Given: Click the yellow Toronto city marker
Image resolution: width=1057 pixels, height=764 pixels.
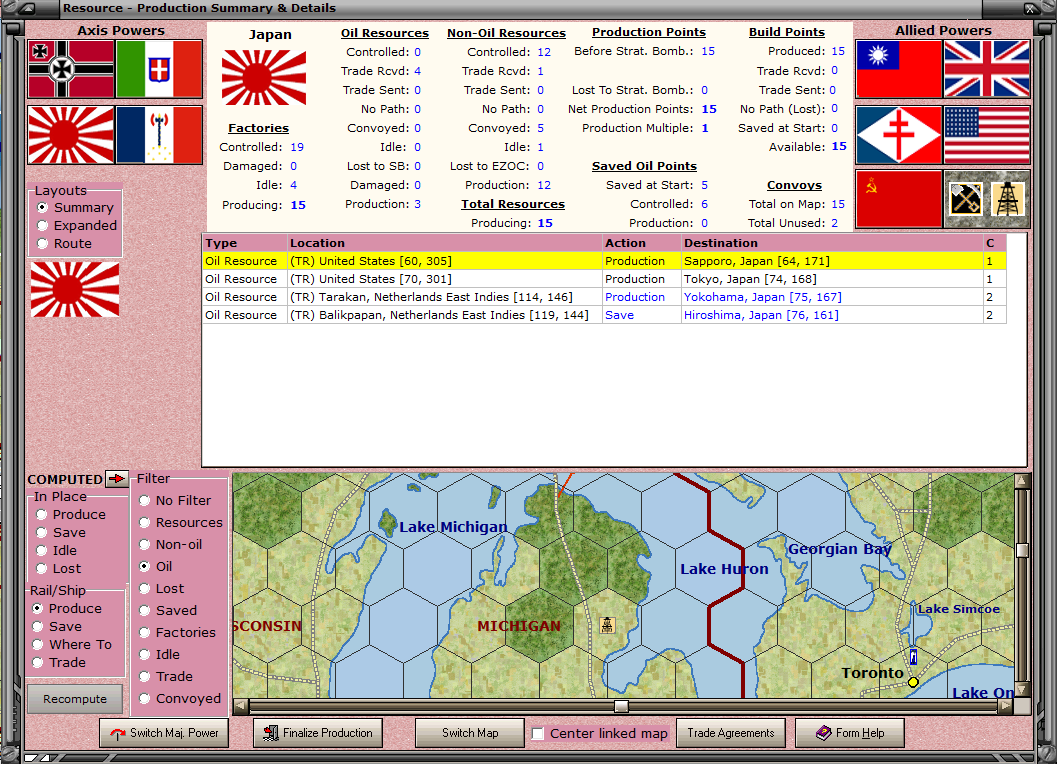Looking at the screenshot, I should click(913, 682).
